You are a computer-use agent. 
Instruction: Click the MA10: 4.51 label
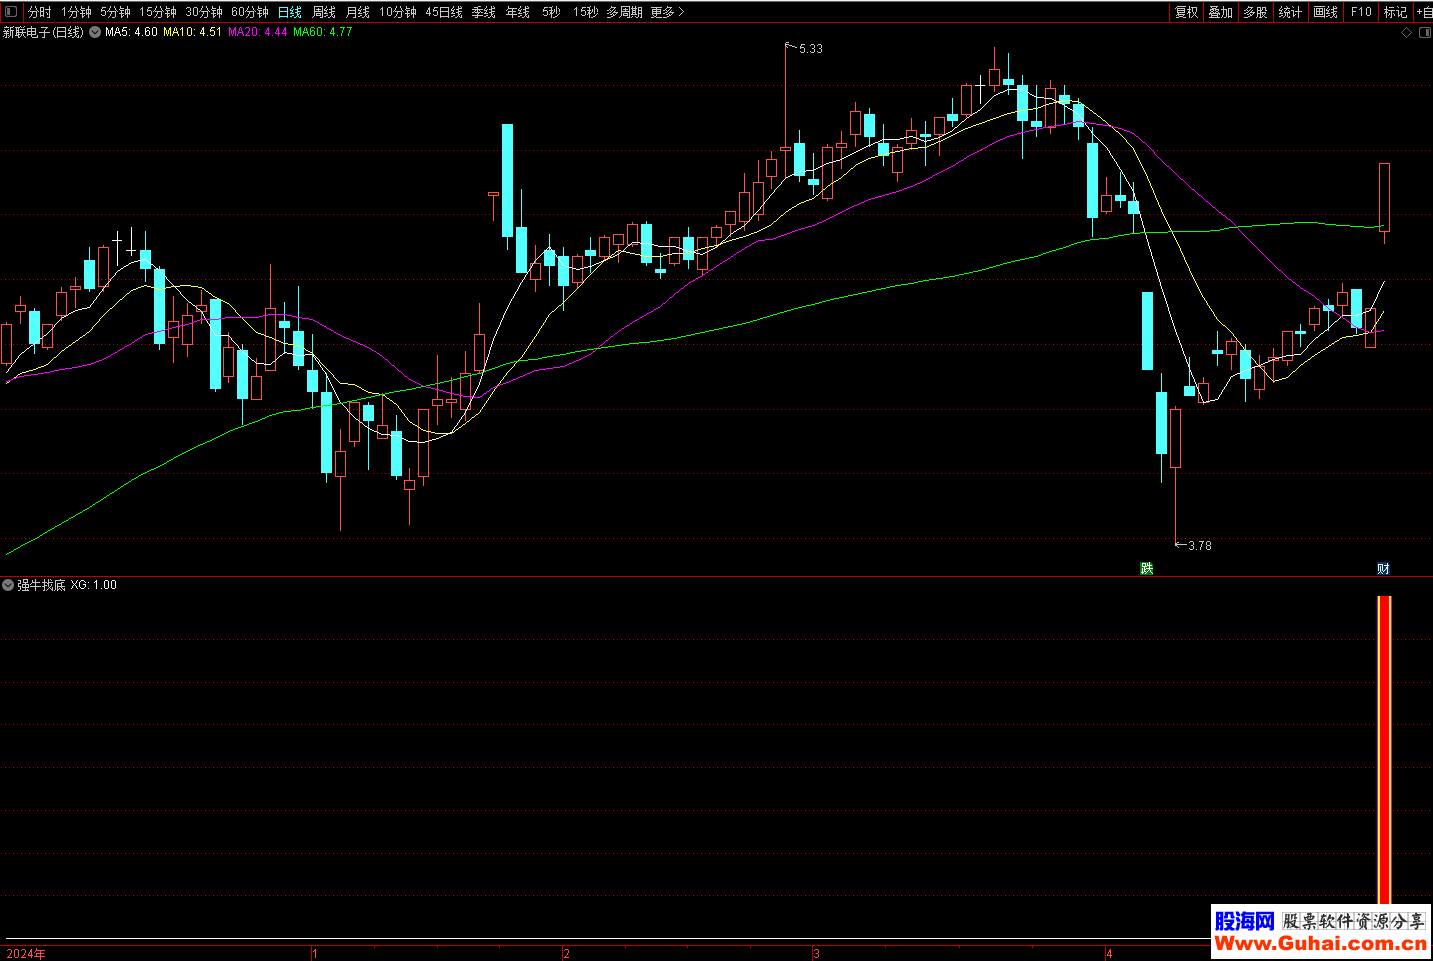[x=192, y=32]
